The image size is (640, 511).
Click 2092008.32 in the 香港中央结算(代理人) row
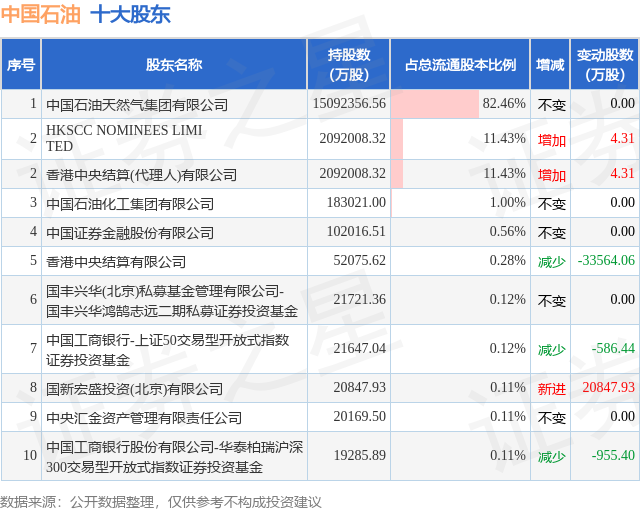pyautogui.click(x=353, y=173)
